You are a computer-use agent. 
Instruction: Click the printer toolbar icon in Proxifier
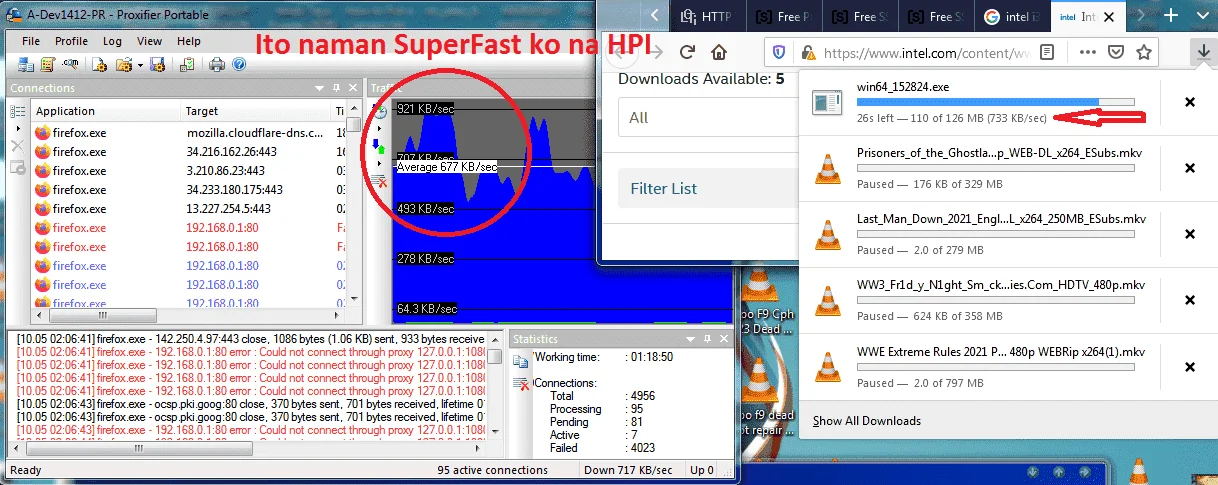pyautogui.click(x=217, y=64)
